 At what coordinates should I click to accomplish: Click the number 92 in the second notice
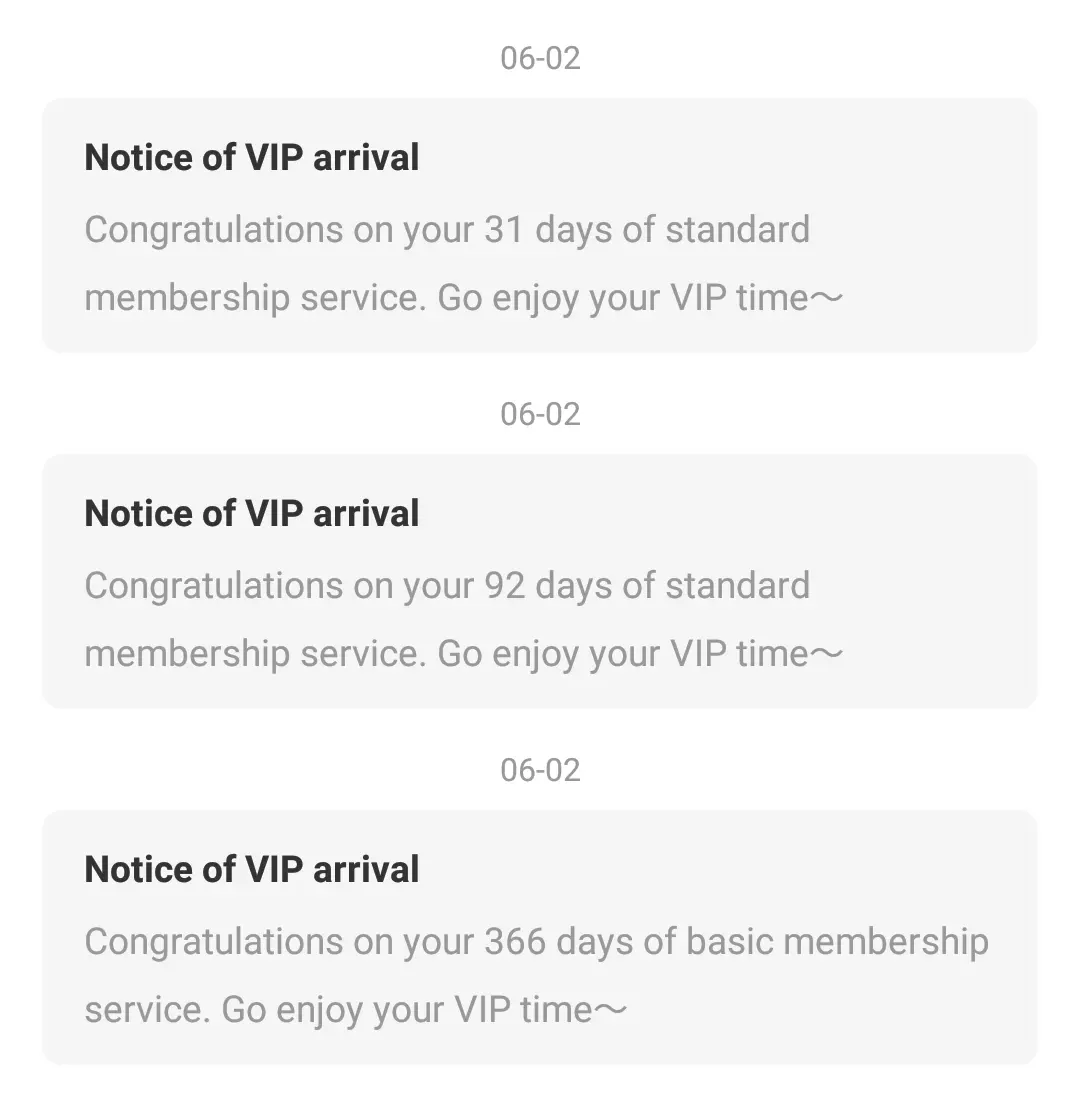[504, 586]
